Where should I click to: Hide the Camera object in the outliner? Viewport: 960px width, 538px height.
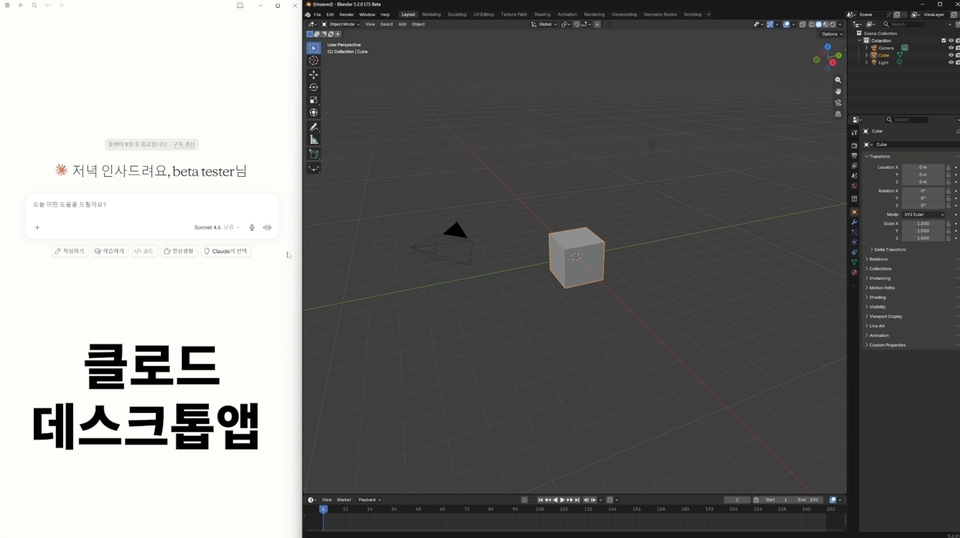pyautogui.click(x=951, y=48)
